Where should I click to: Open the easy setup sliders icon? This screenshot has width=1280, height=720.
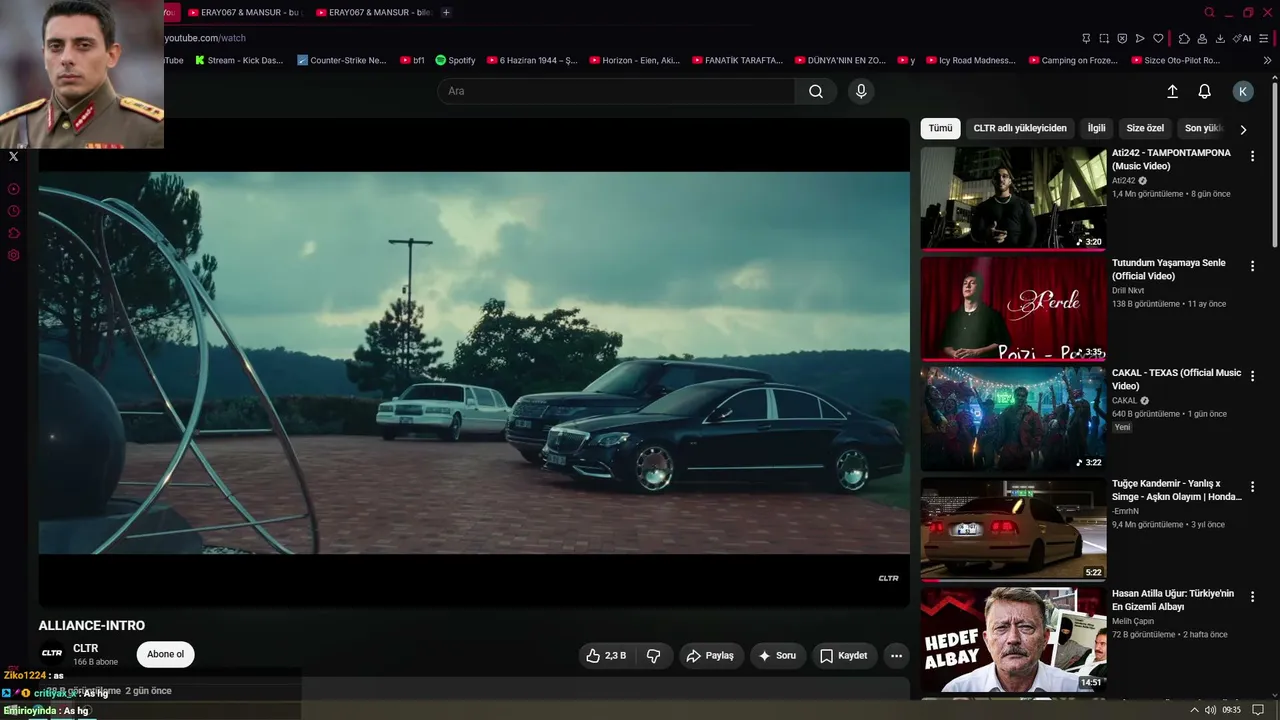click(1264, 38)
